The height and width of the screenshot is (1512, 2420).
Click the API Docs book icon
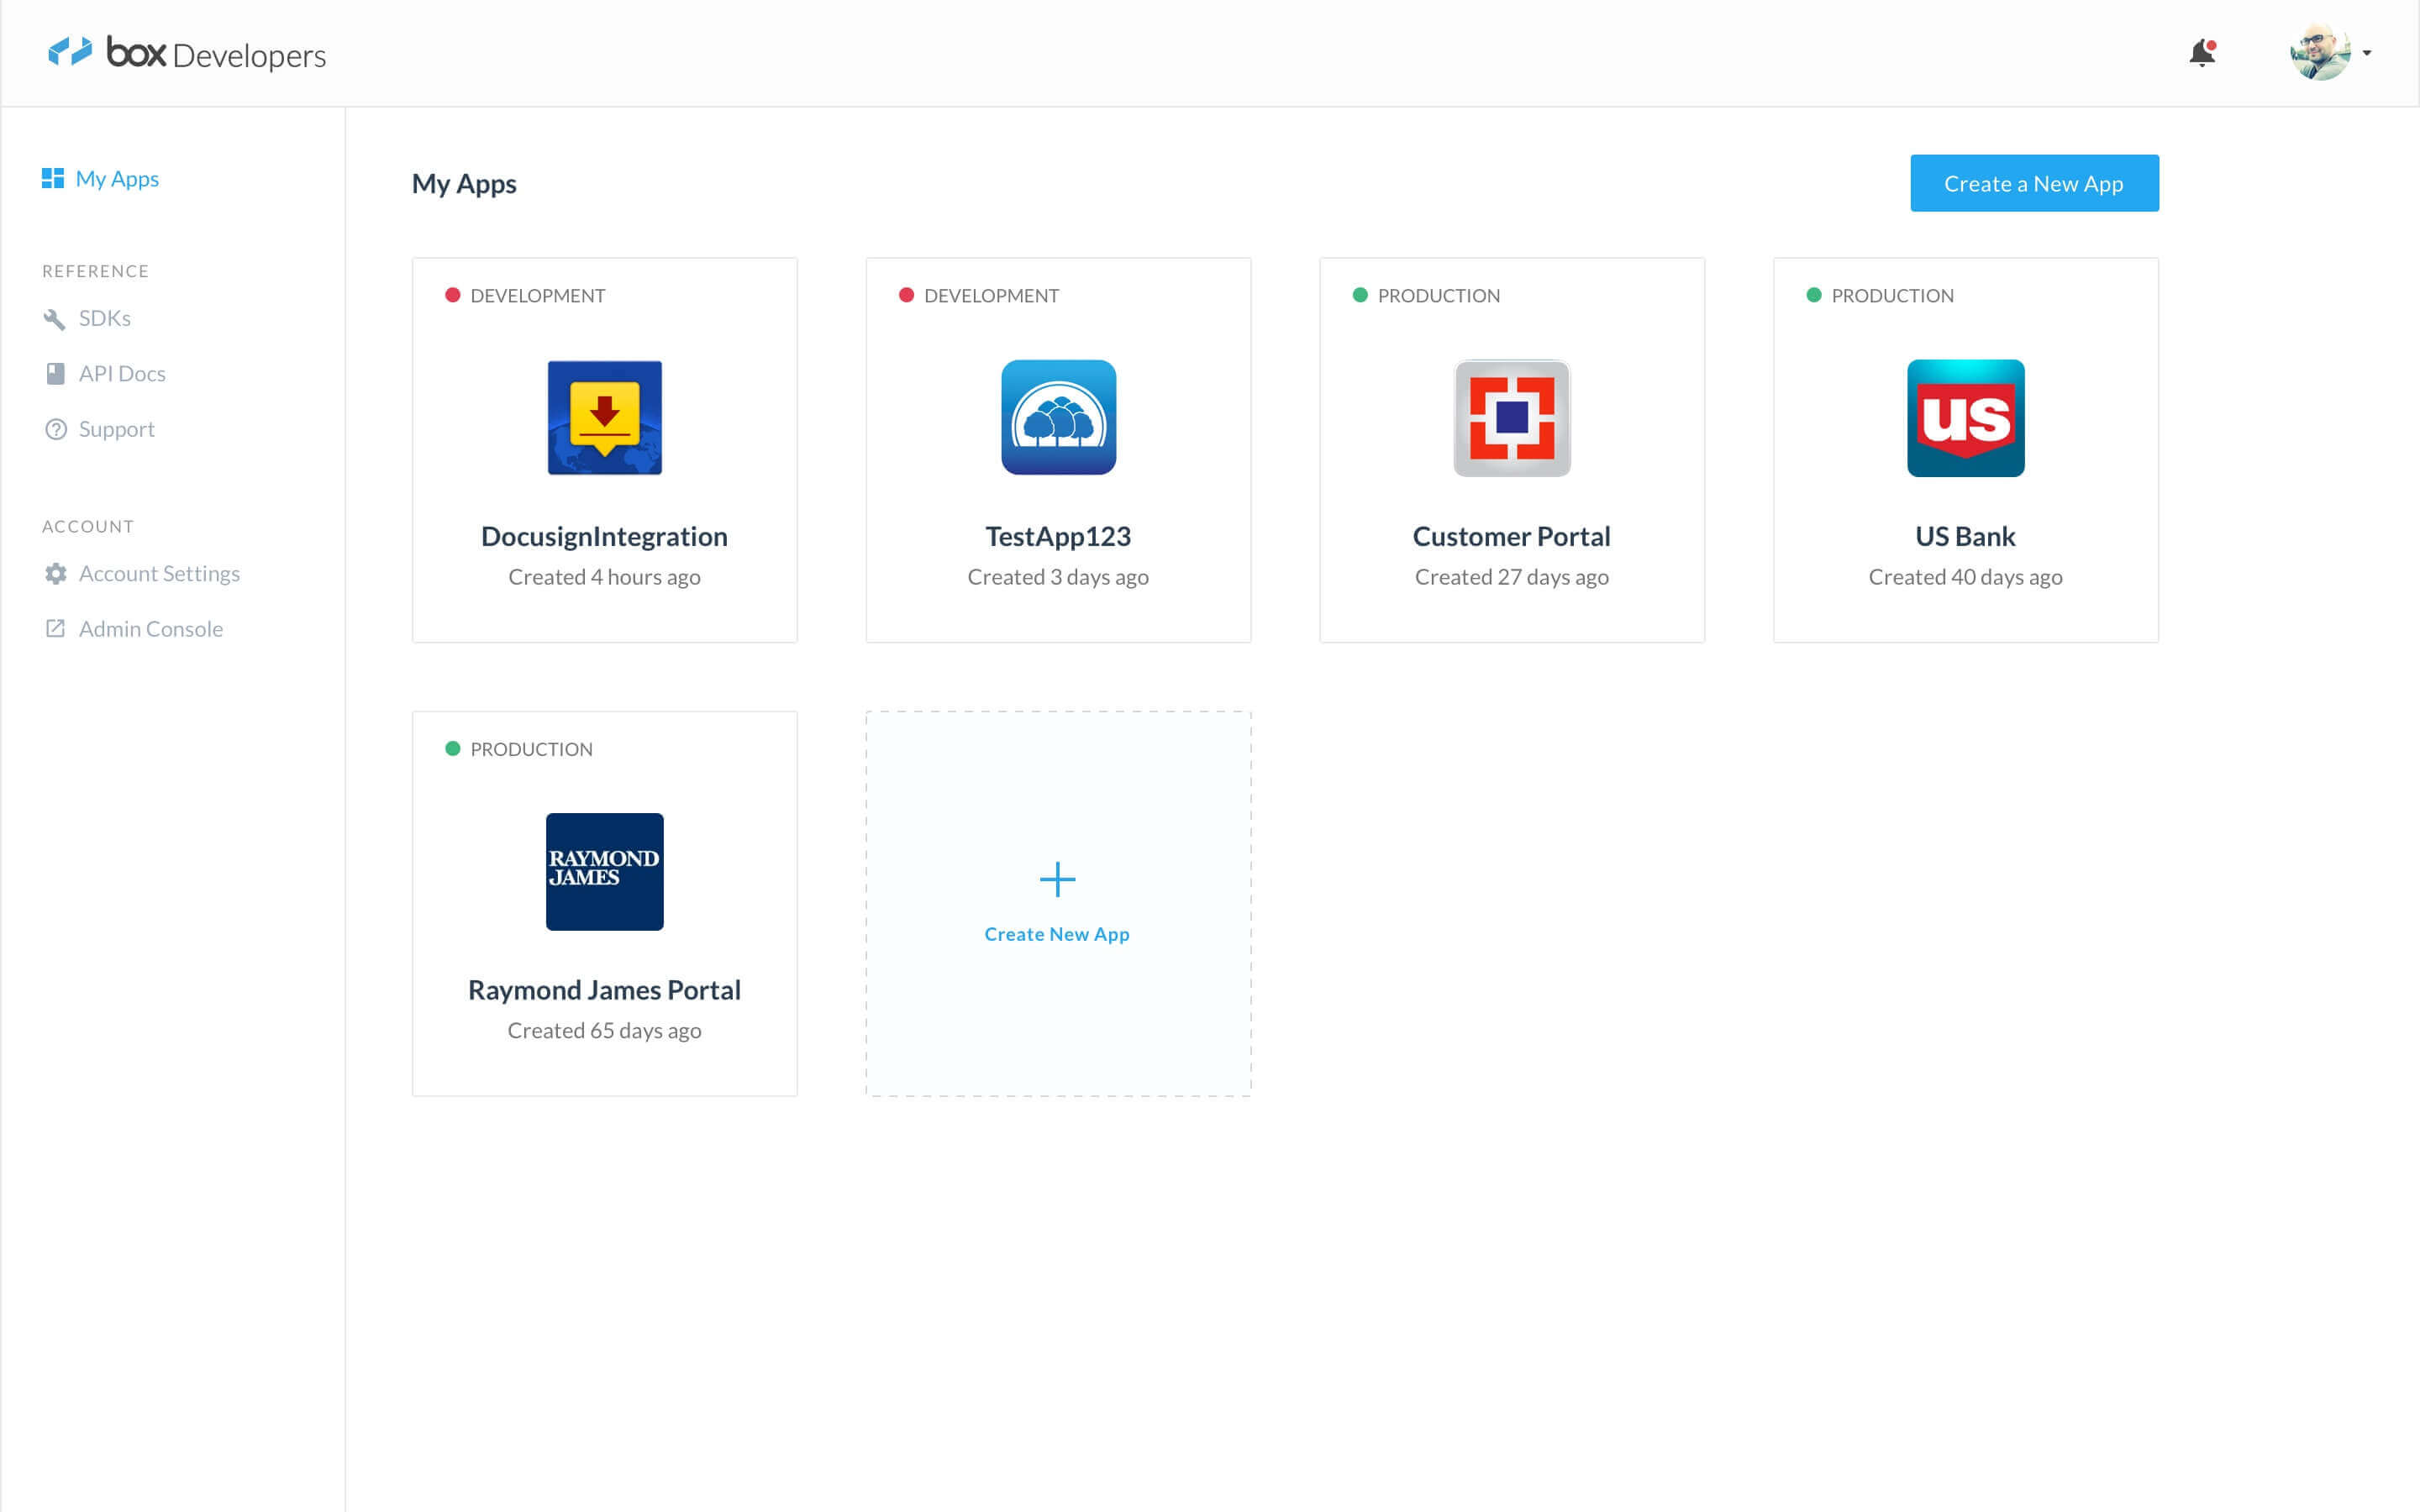[55, 374]
